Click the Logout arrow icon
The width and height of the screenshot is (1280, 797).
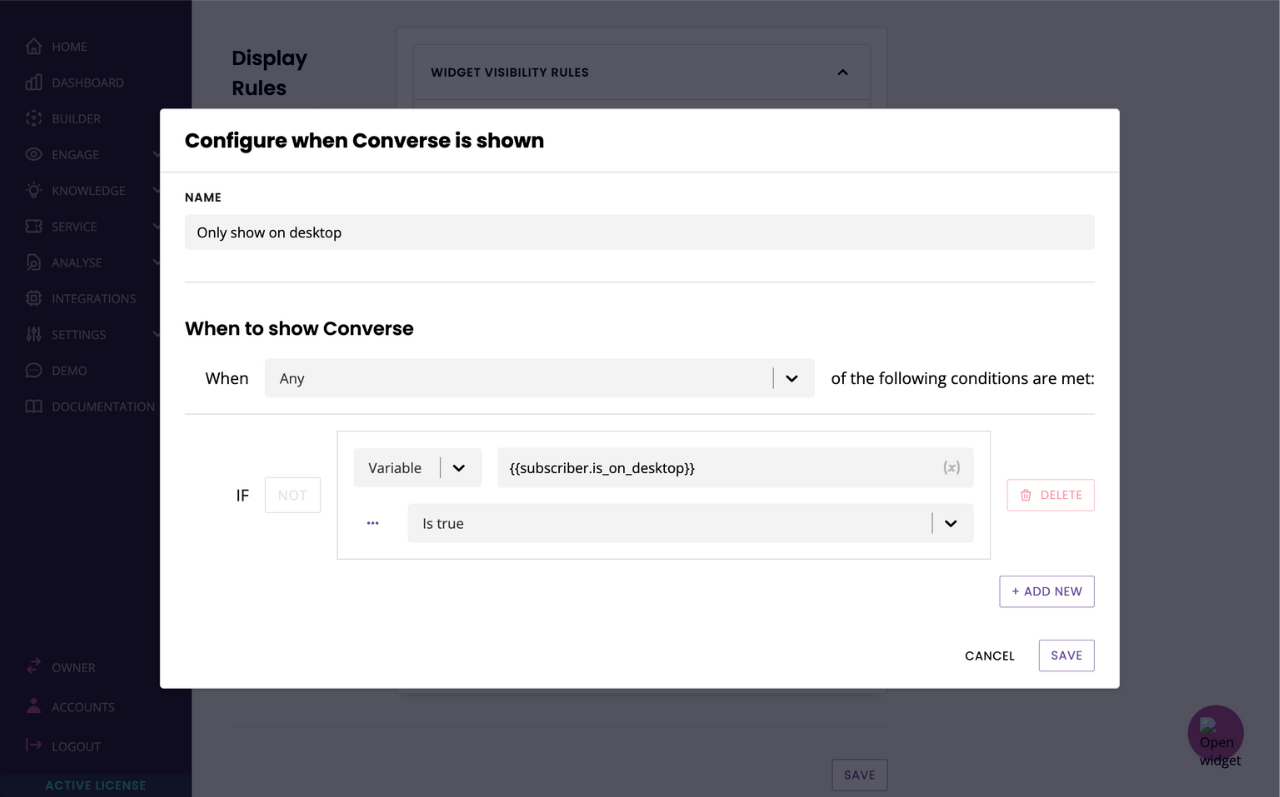click(x=34, y=746)
